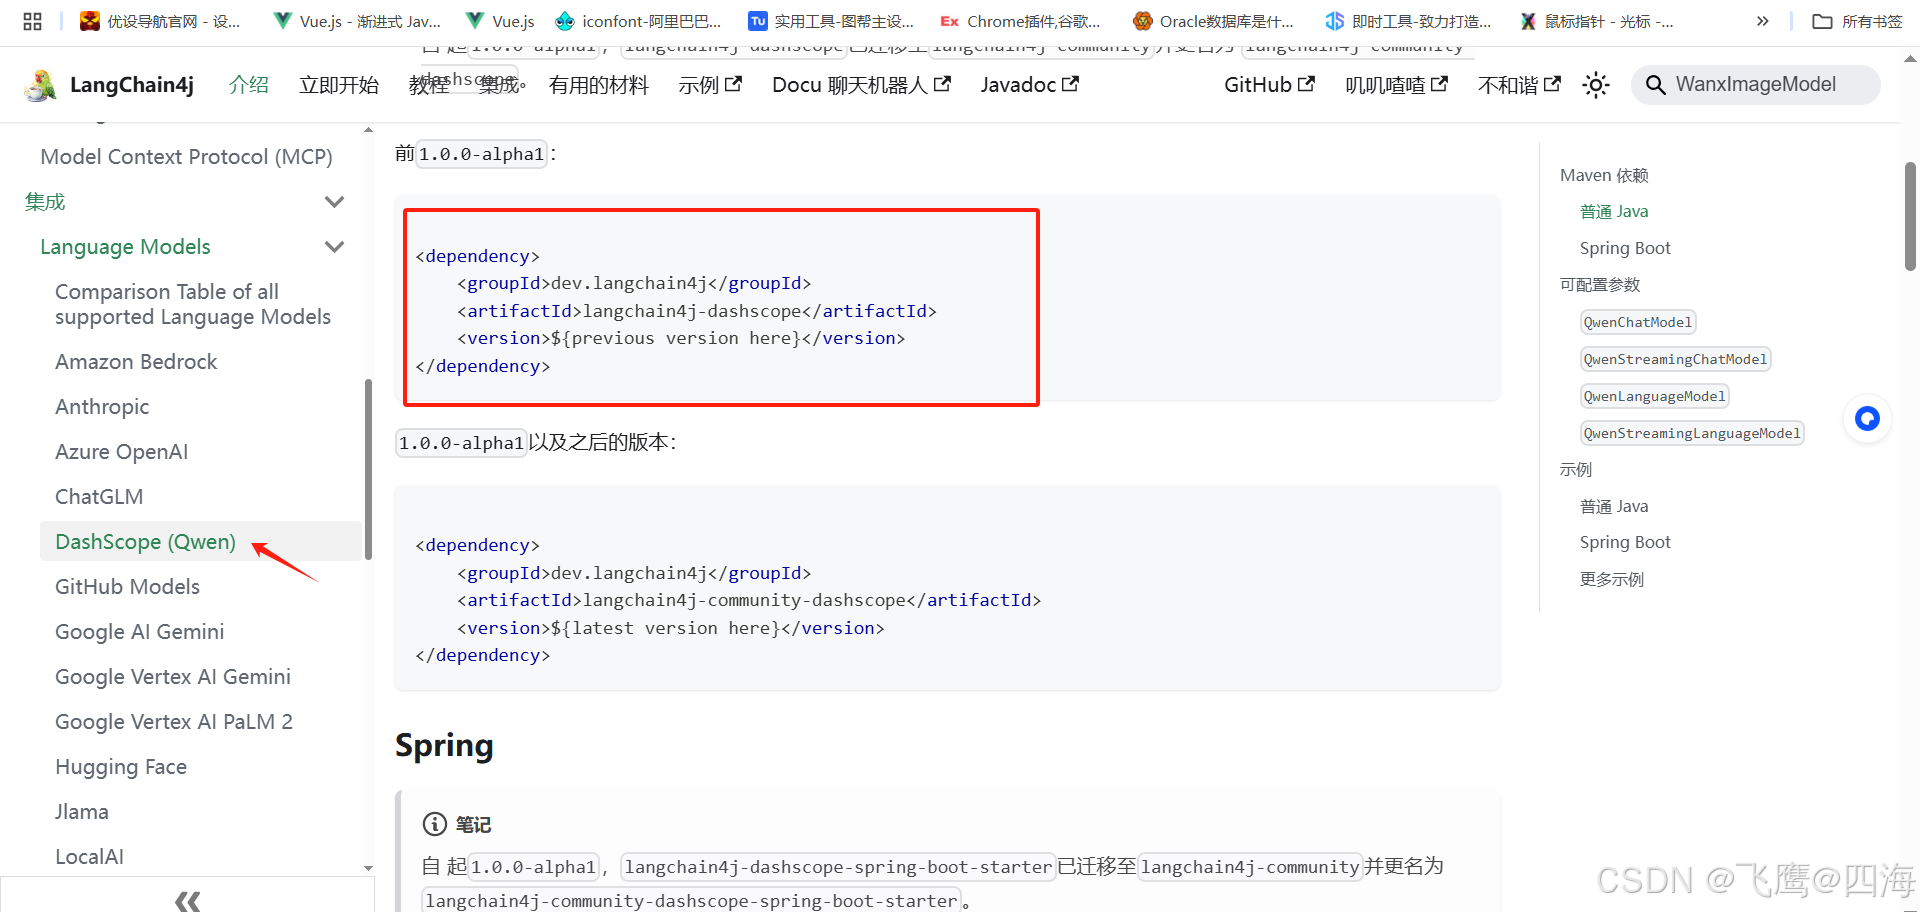Open the Hugging Face page
The height and width of the screenshot is (912, 1920).
pyautogui.click(x=121, y=767)
